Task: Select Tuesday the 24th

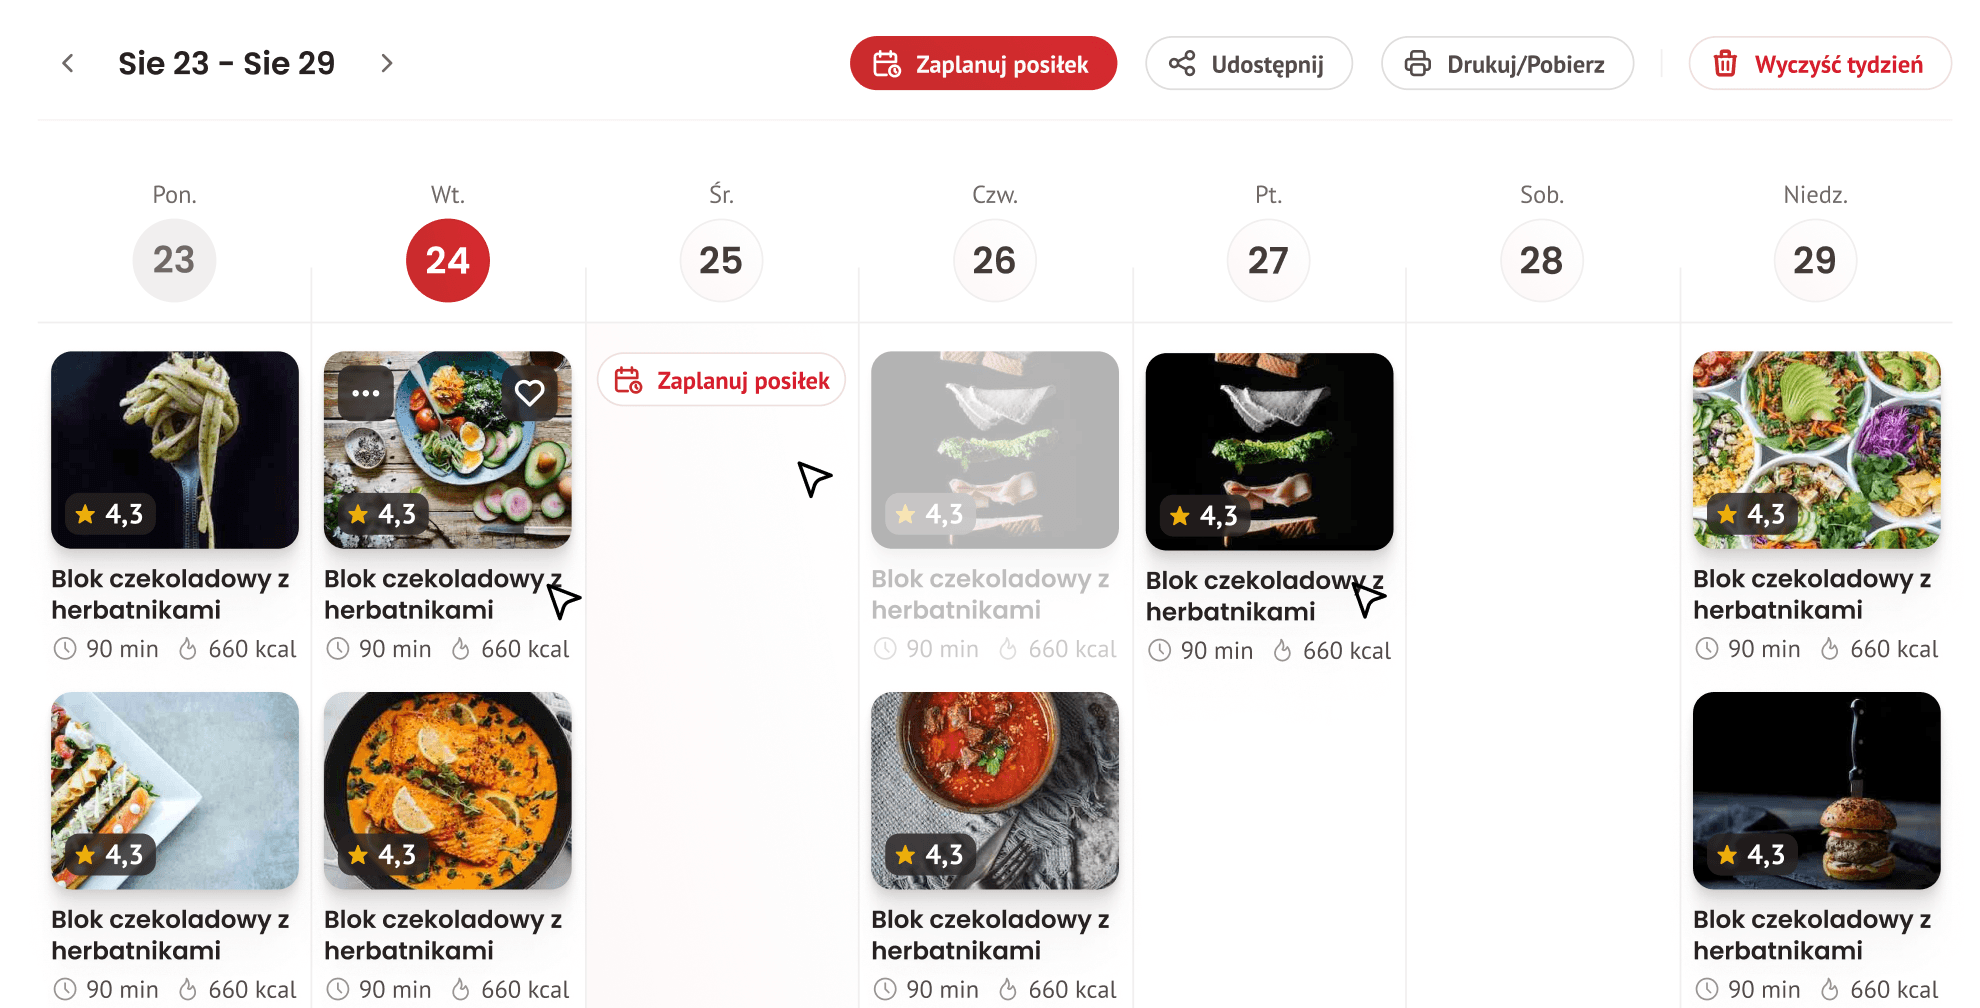Action: [447, 260]
